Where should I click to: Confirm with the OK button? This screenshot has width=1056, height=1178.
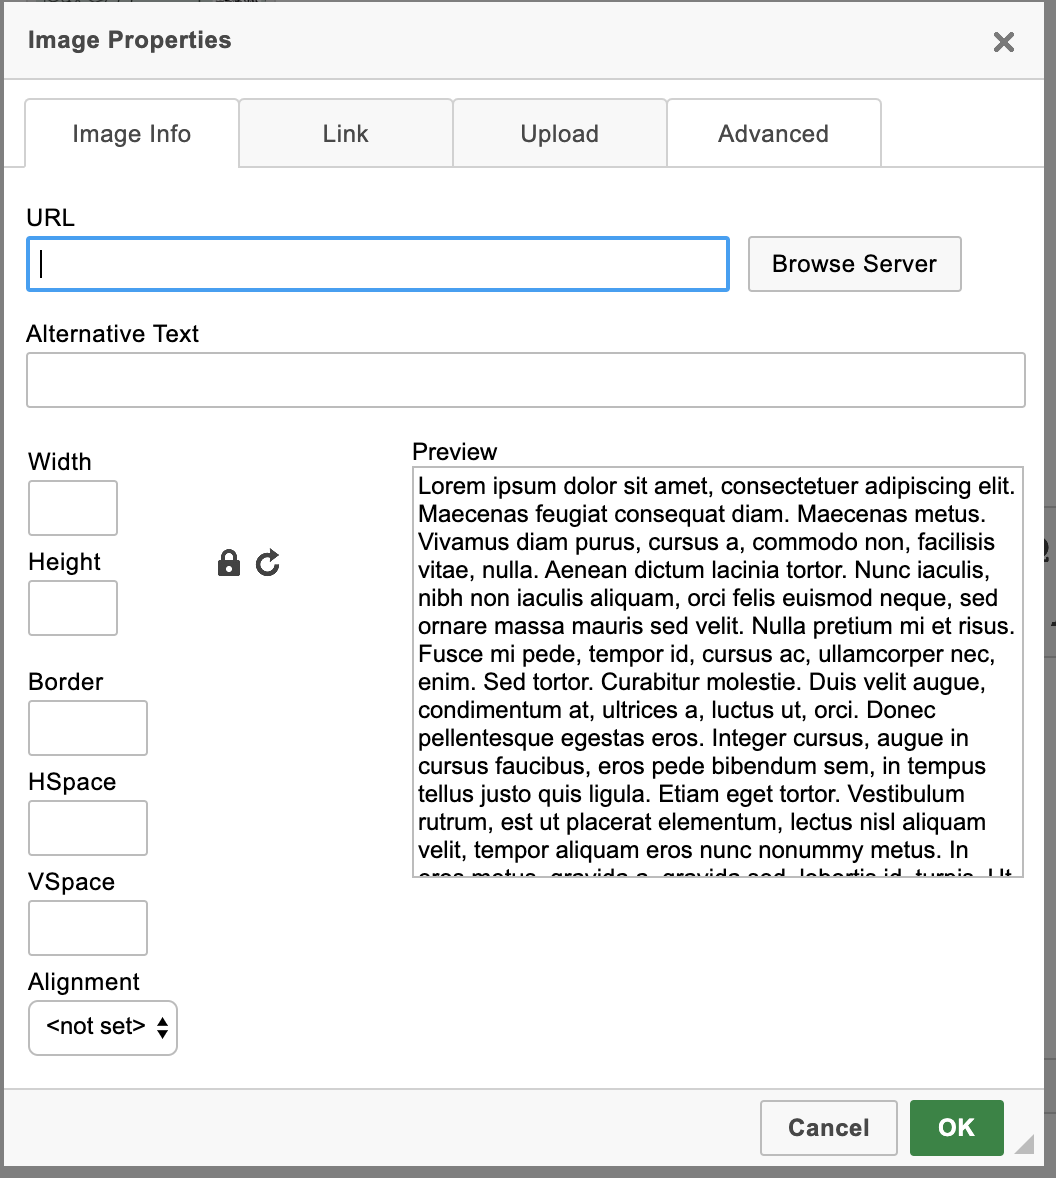(x=956, y=1127)
